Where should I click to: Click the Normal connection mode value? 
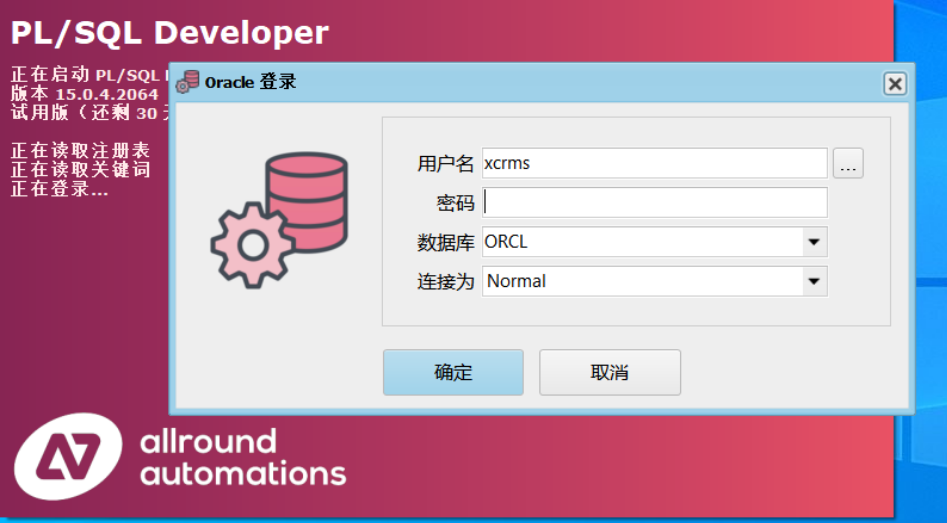(x=516, y=281)
